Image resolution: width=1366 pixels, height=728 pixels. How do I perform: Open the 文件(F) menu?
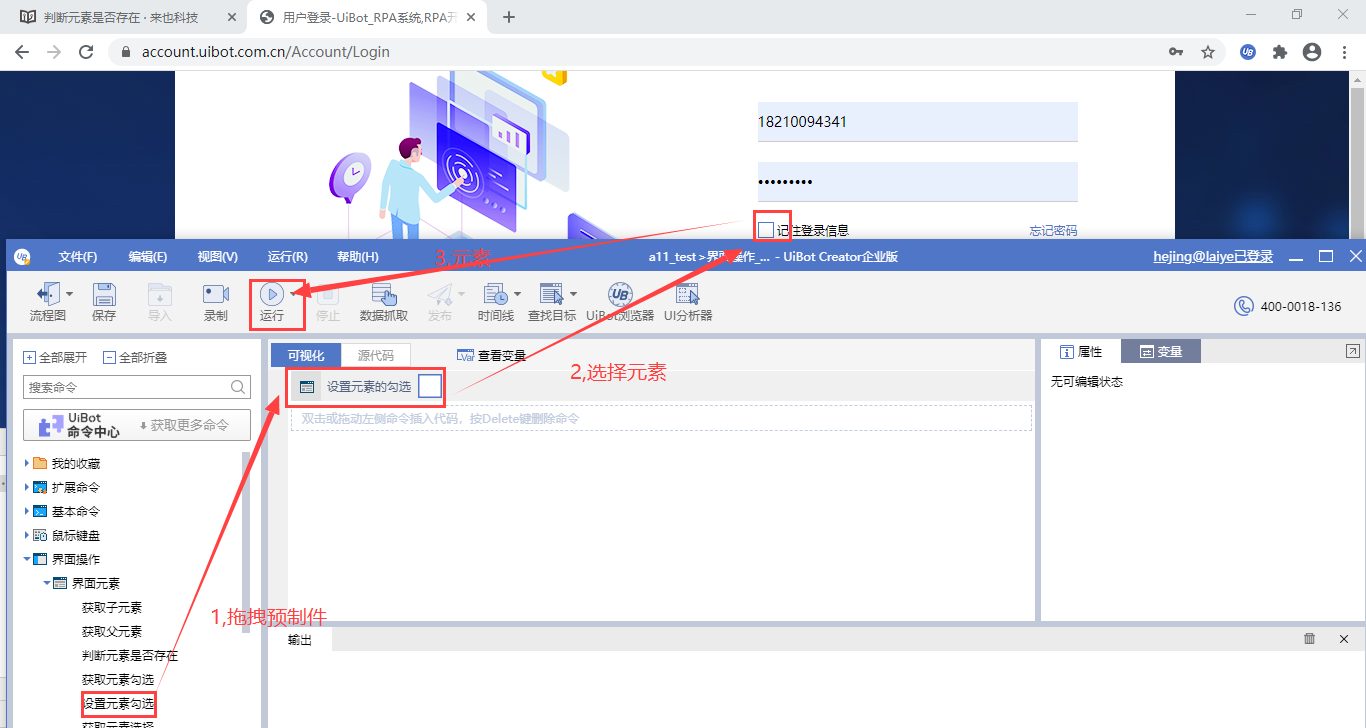coord(77,257)
